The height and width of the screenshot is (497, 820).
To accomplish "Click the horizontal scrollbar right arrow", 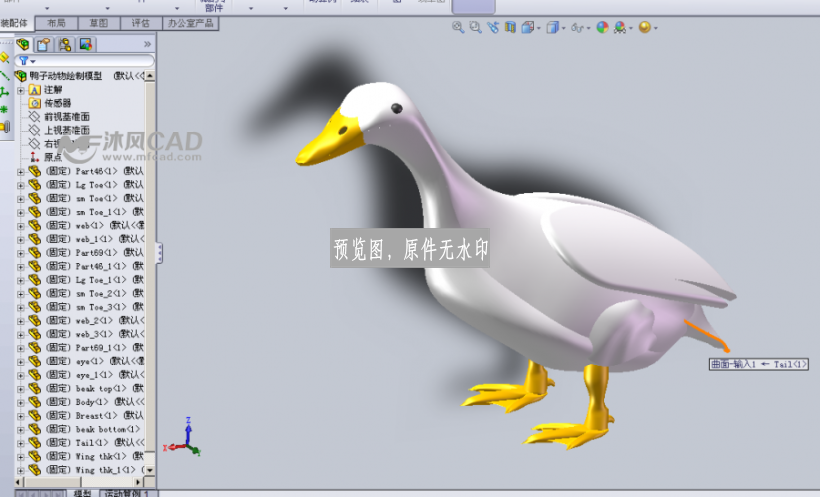I will point(139,482).
